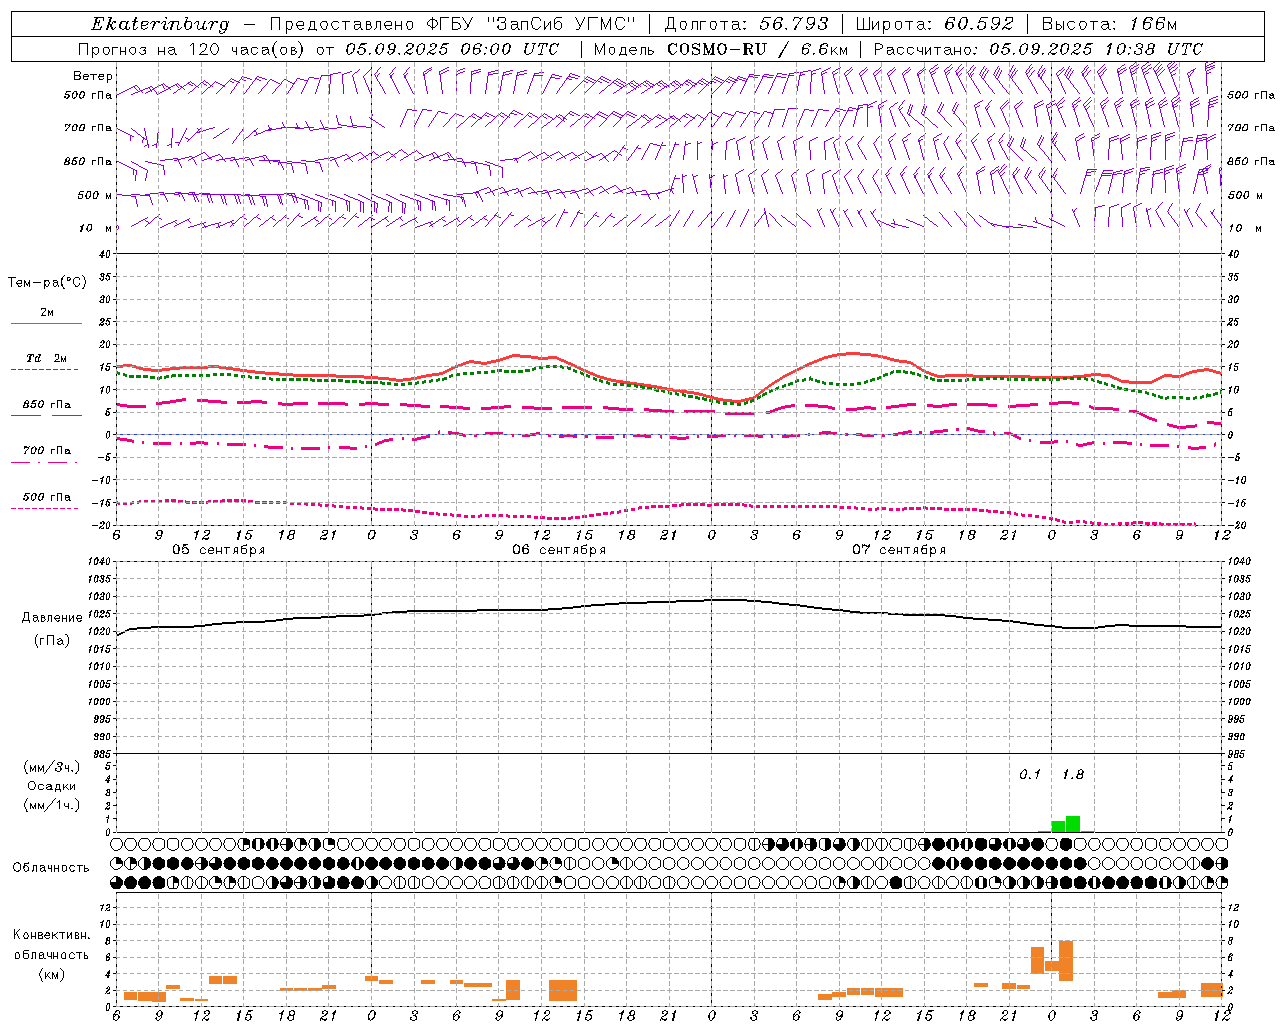Select the Давление pressure panel label
The height and width of the screenshot is (1024, 1280).
(52, 618)
